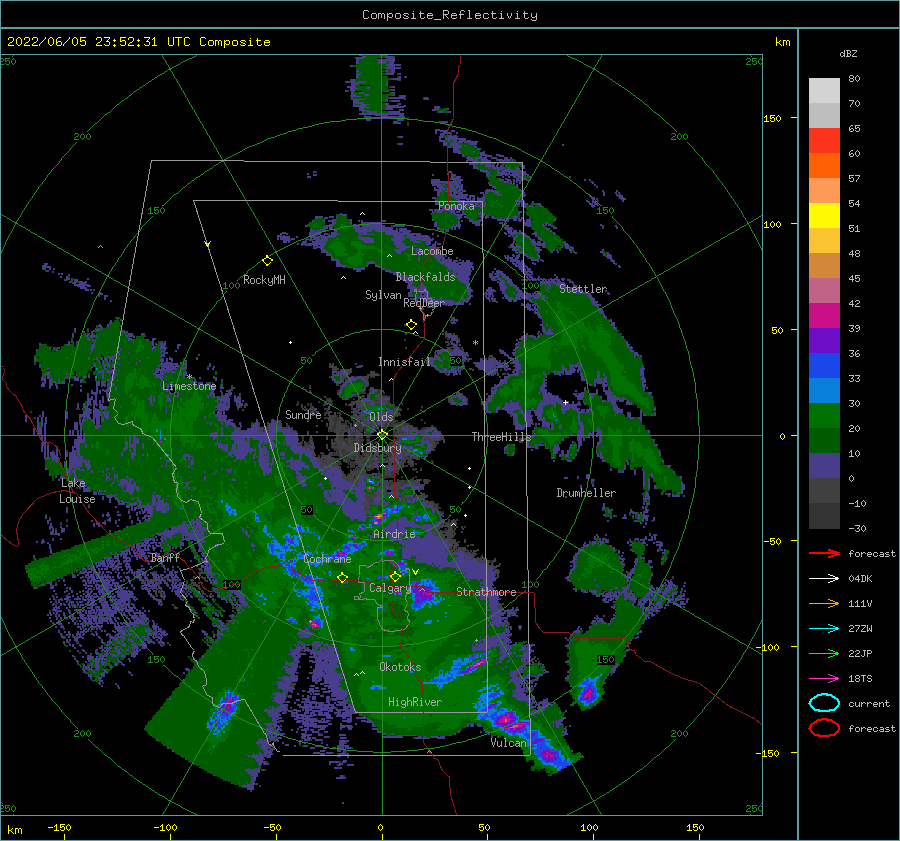Click the Calgary city label
Image resolution: width=900 pixels, height=841 pixels.
[x=390, y=588]
